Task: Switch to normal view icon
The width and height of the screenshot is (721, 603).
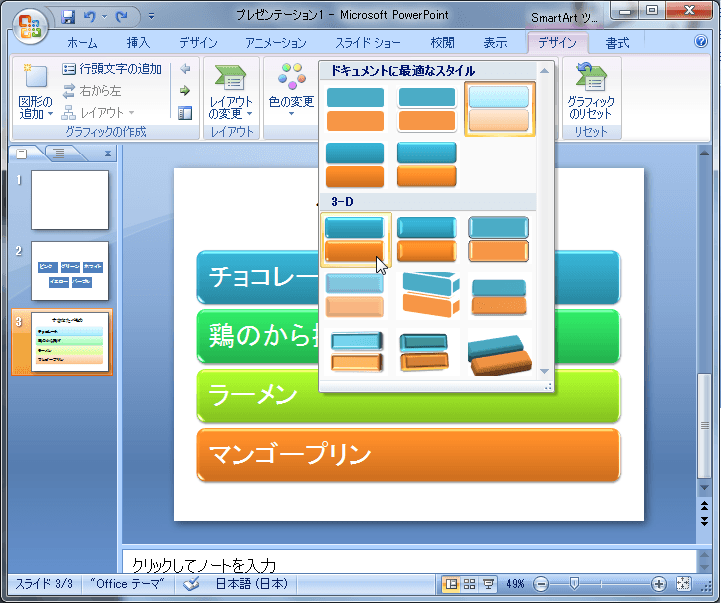Action: pos(452,584)
